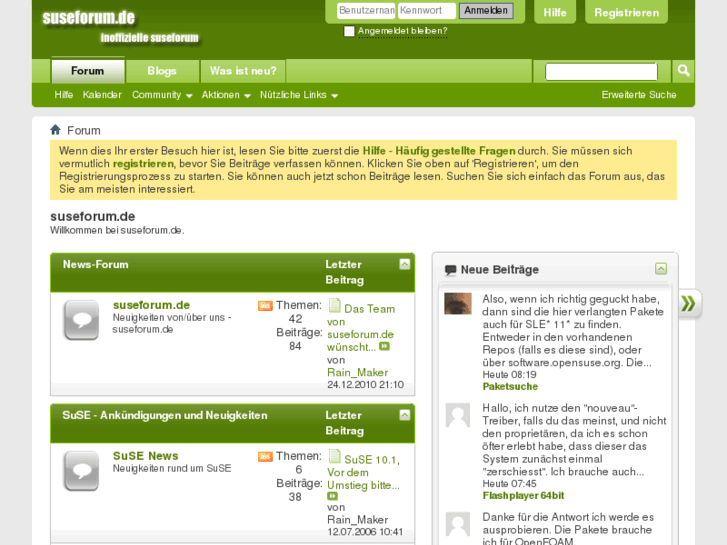The height and width of the screenshot is (545, 727).
Task: Click the 'Heute 07:45' timestamp
Action: (x=509, y=483)
